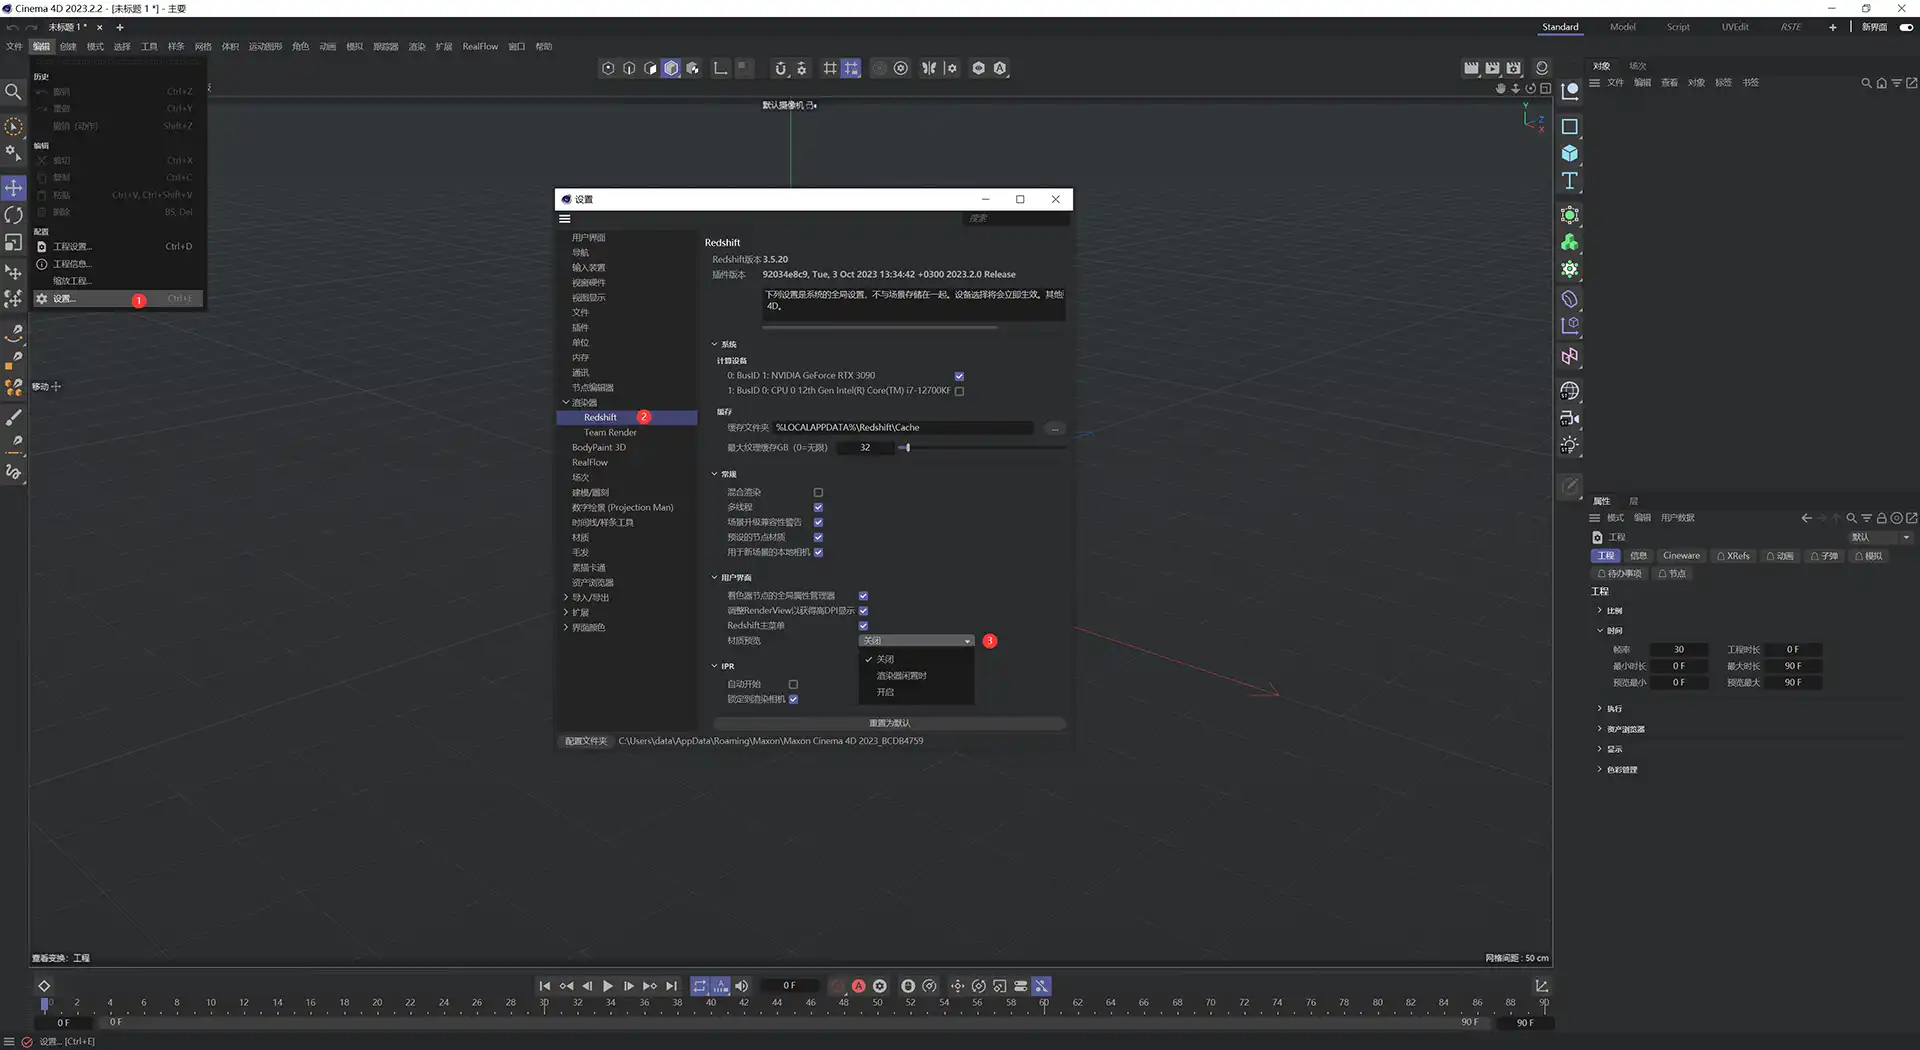Click the 帧率 value field showing 30
Viewport: 1920px width, 1050px height.
(x=1679, y=649)
